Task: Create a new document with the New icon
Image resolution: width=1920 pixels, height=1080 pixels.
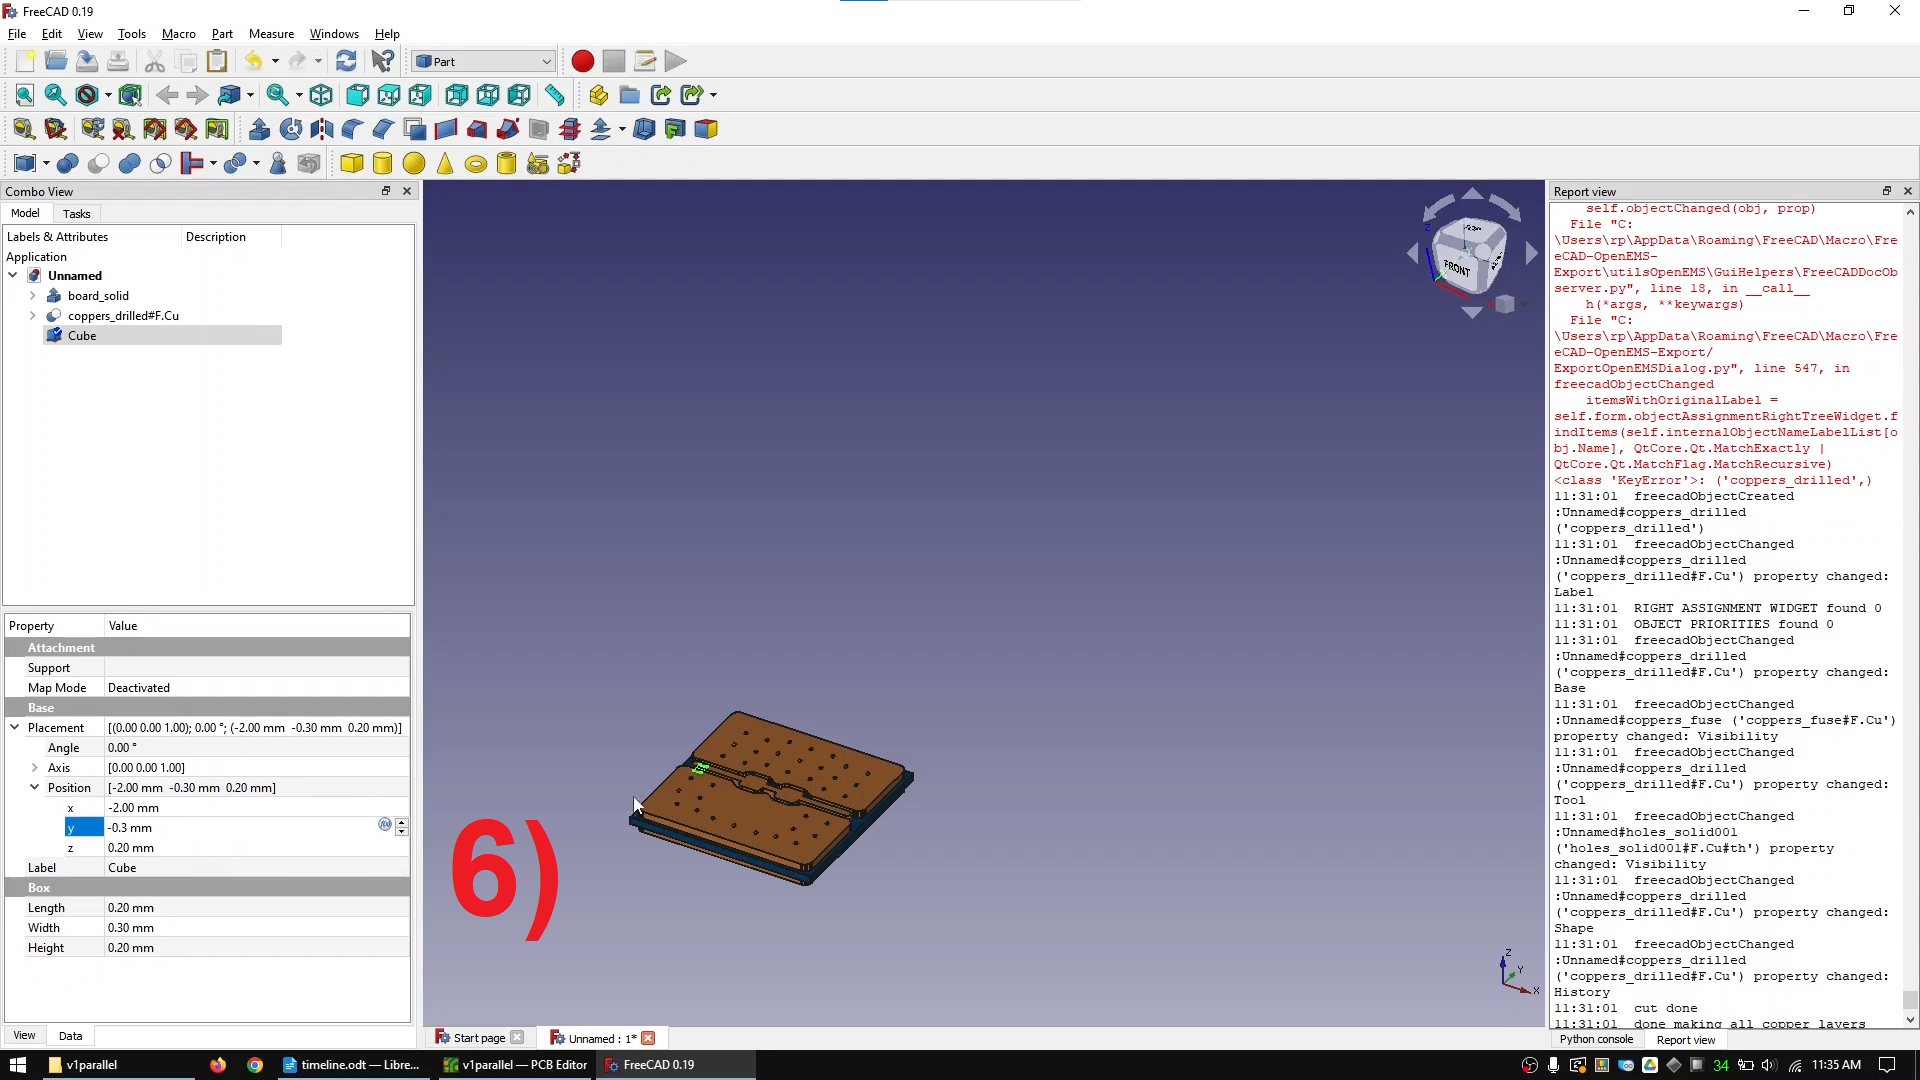Action: (x=25, y=61)
